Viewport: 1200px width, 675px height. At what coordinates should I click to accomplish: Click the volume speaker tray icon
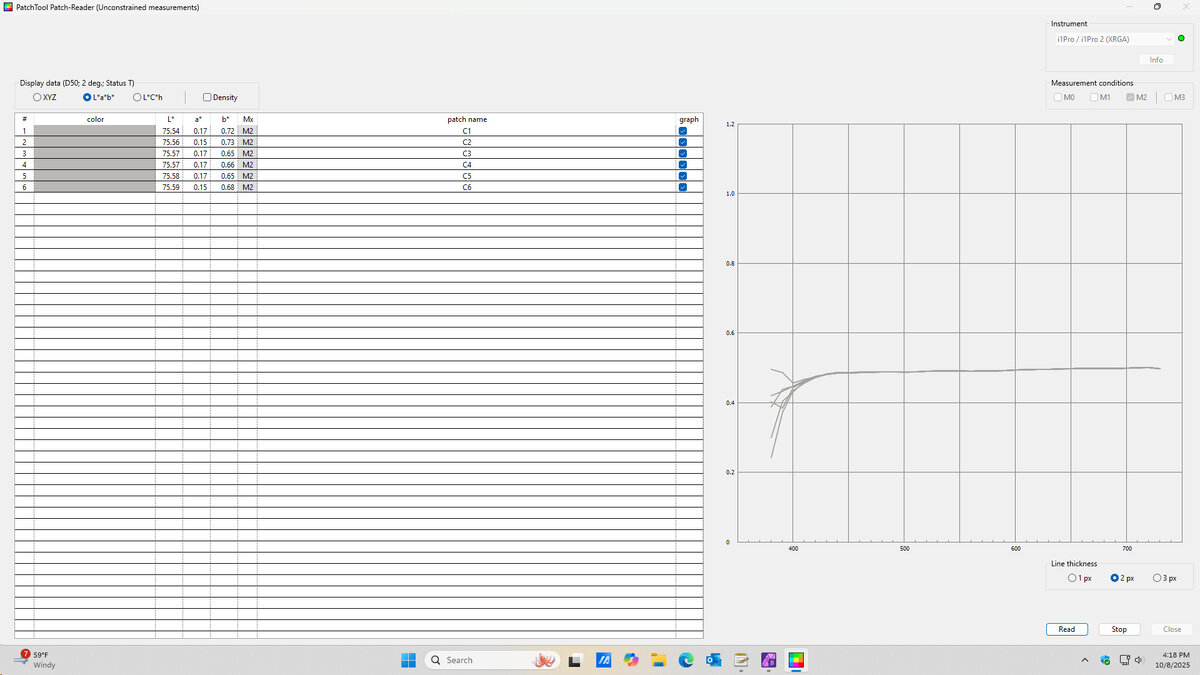click(1138, 660)
